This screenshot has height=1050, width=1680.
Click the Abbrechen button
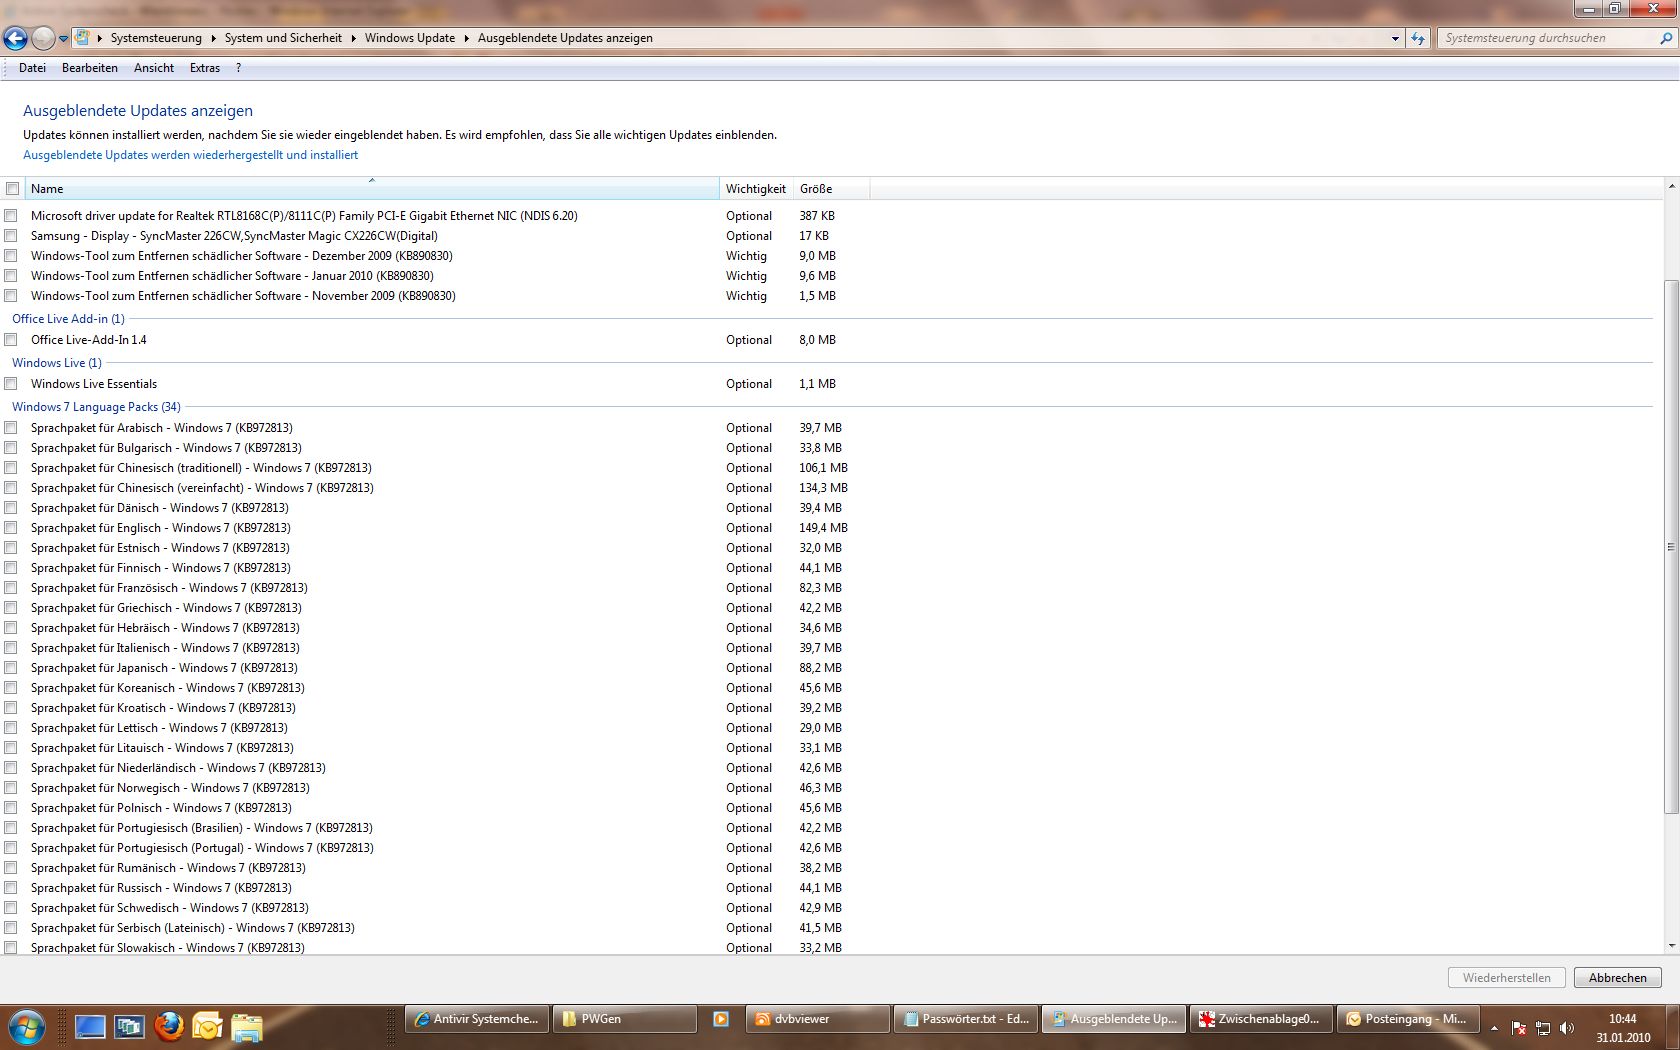coord(1617,978)
